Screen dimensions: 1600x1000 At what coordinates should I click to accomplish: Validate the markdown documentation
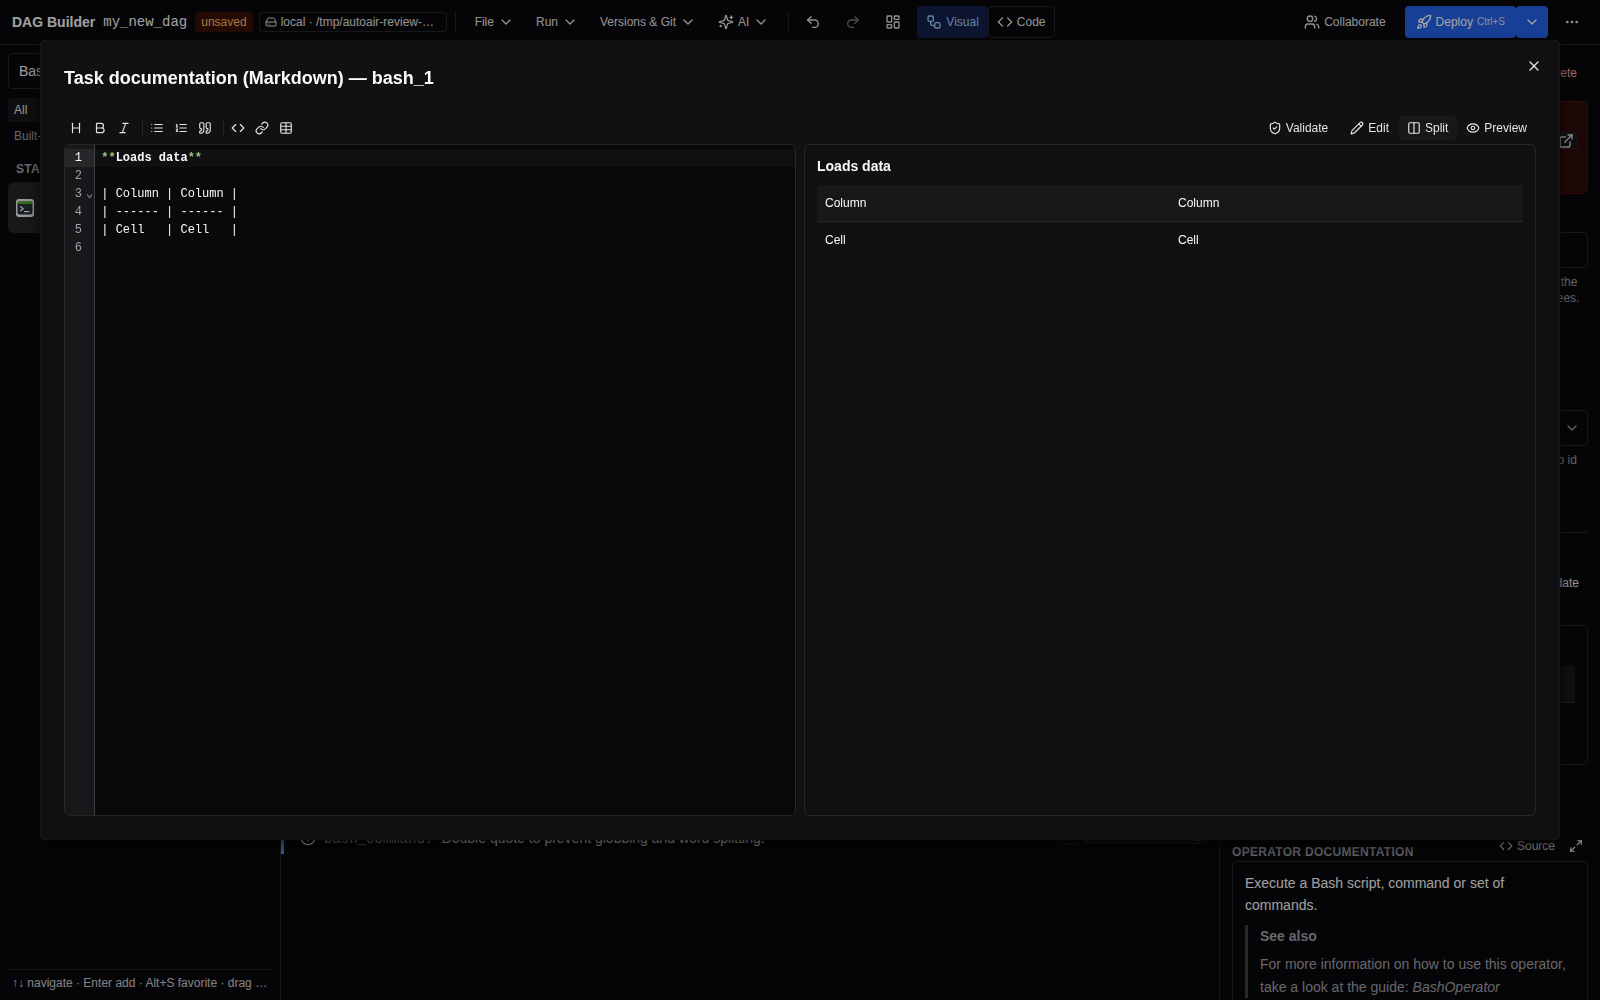coord(1298,128)
